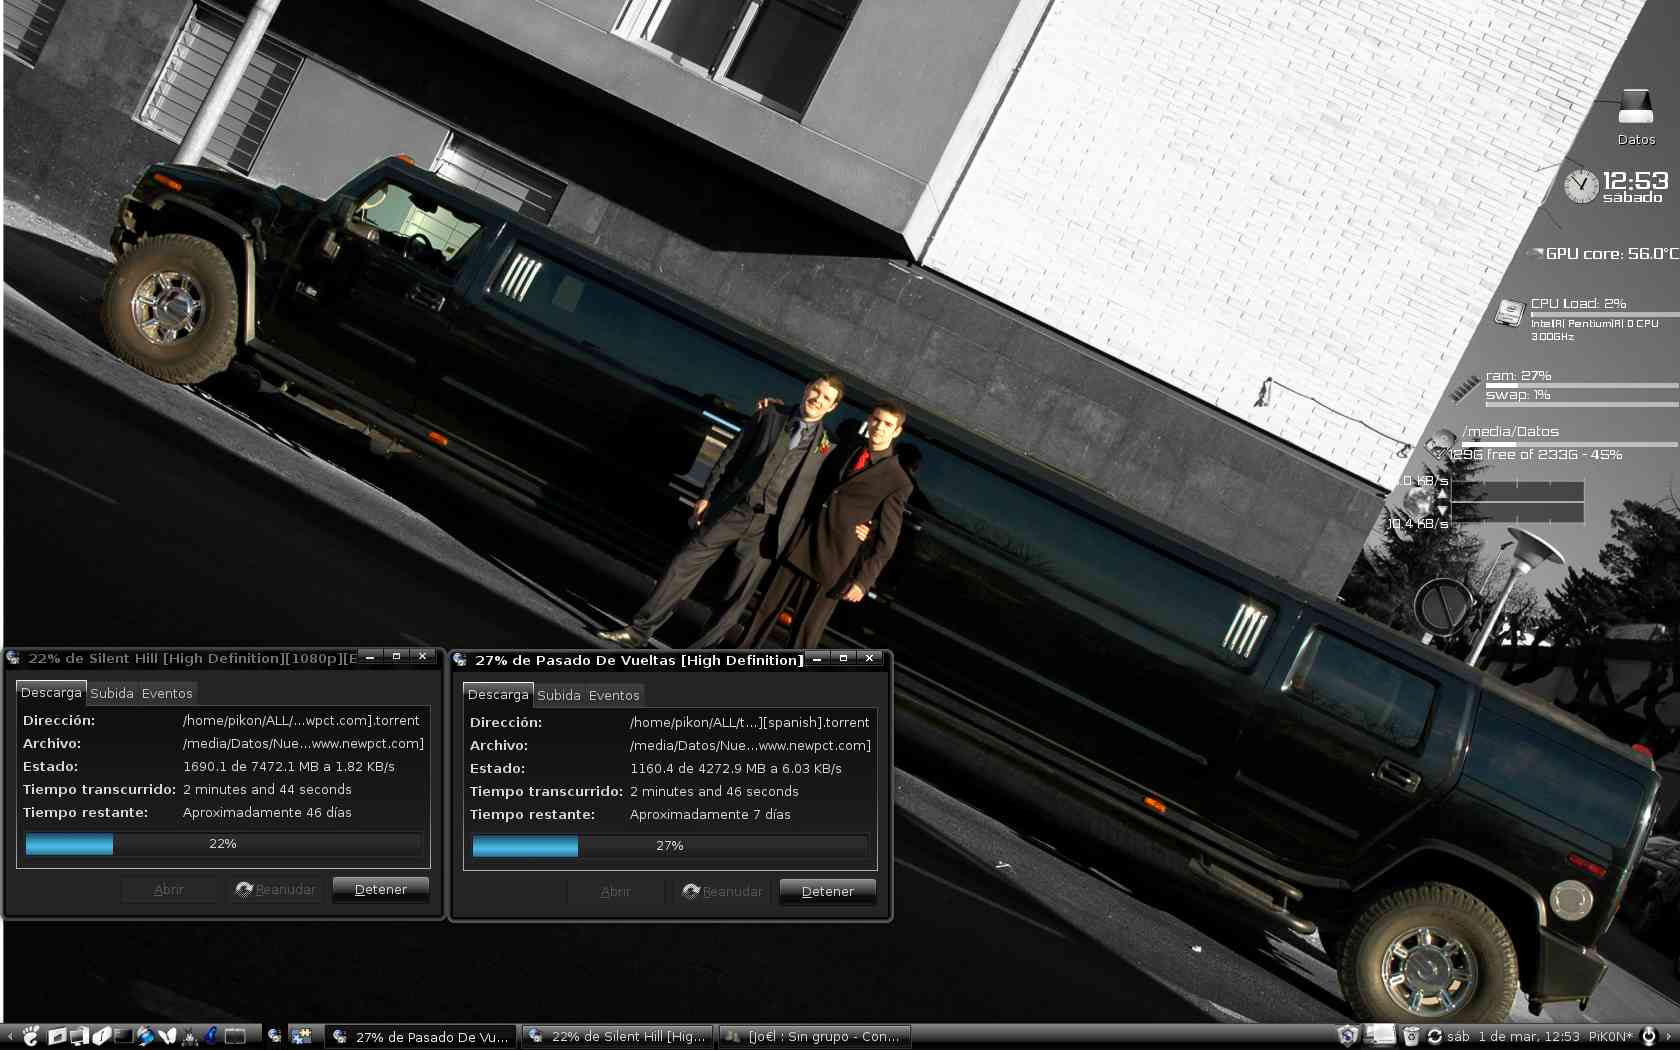
Task: Open the GNOME foot main menu
Action: click(x=31, y=1036)
